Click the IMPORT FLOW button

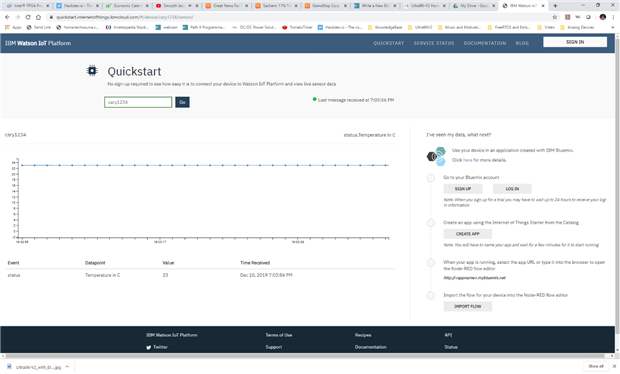click(467, 306)
